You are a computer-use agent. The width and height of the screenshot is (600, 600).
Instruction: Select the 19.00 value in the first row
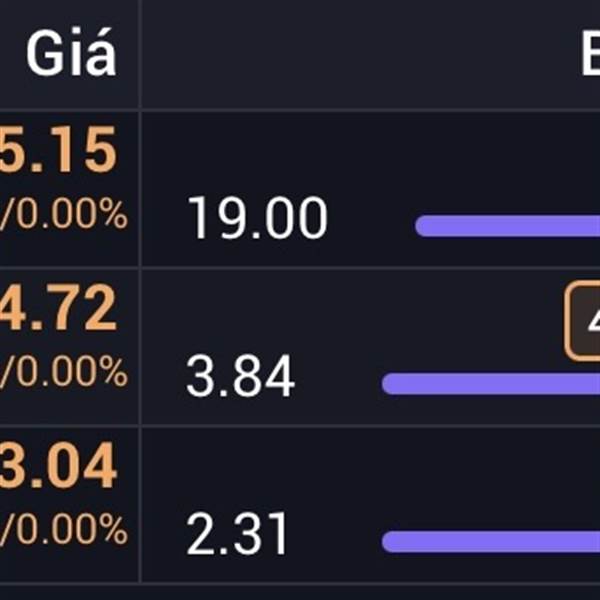[257, 219]
